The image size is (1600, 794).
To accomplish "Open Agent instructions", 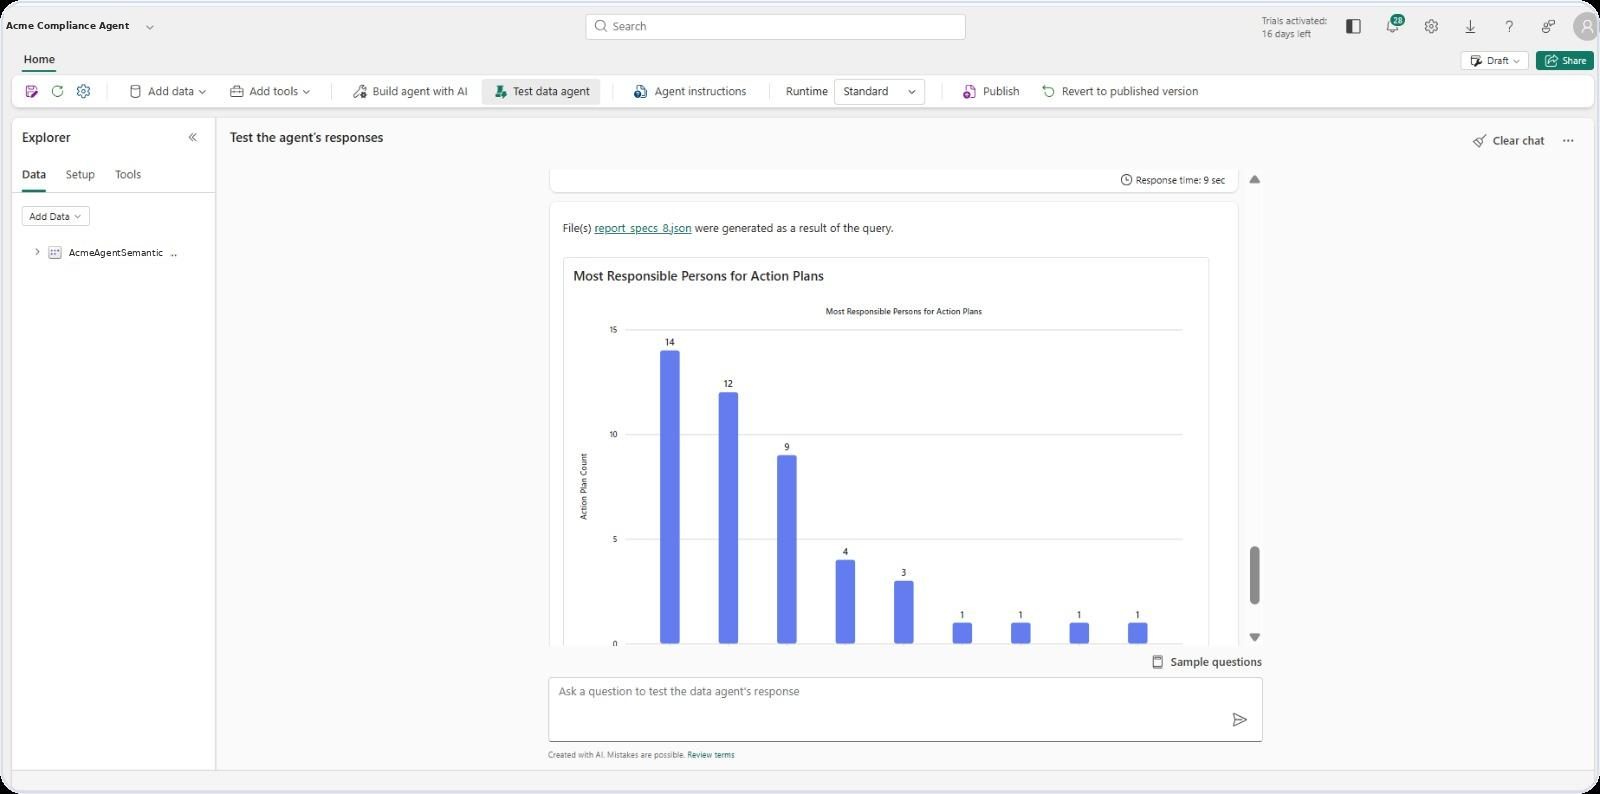I will click(x=690, y=91).
